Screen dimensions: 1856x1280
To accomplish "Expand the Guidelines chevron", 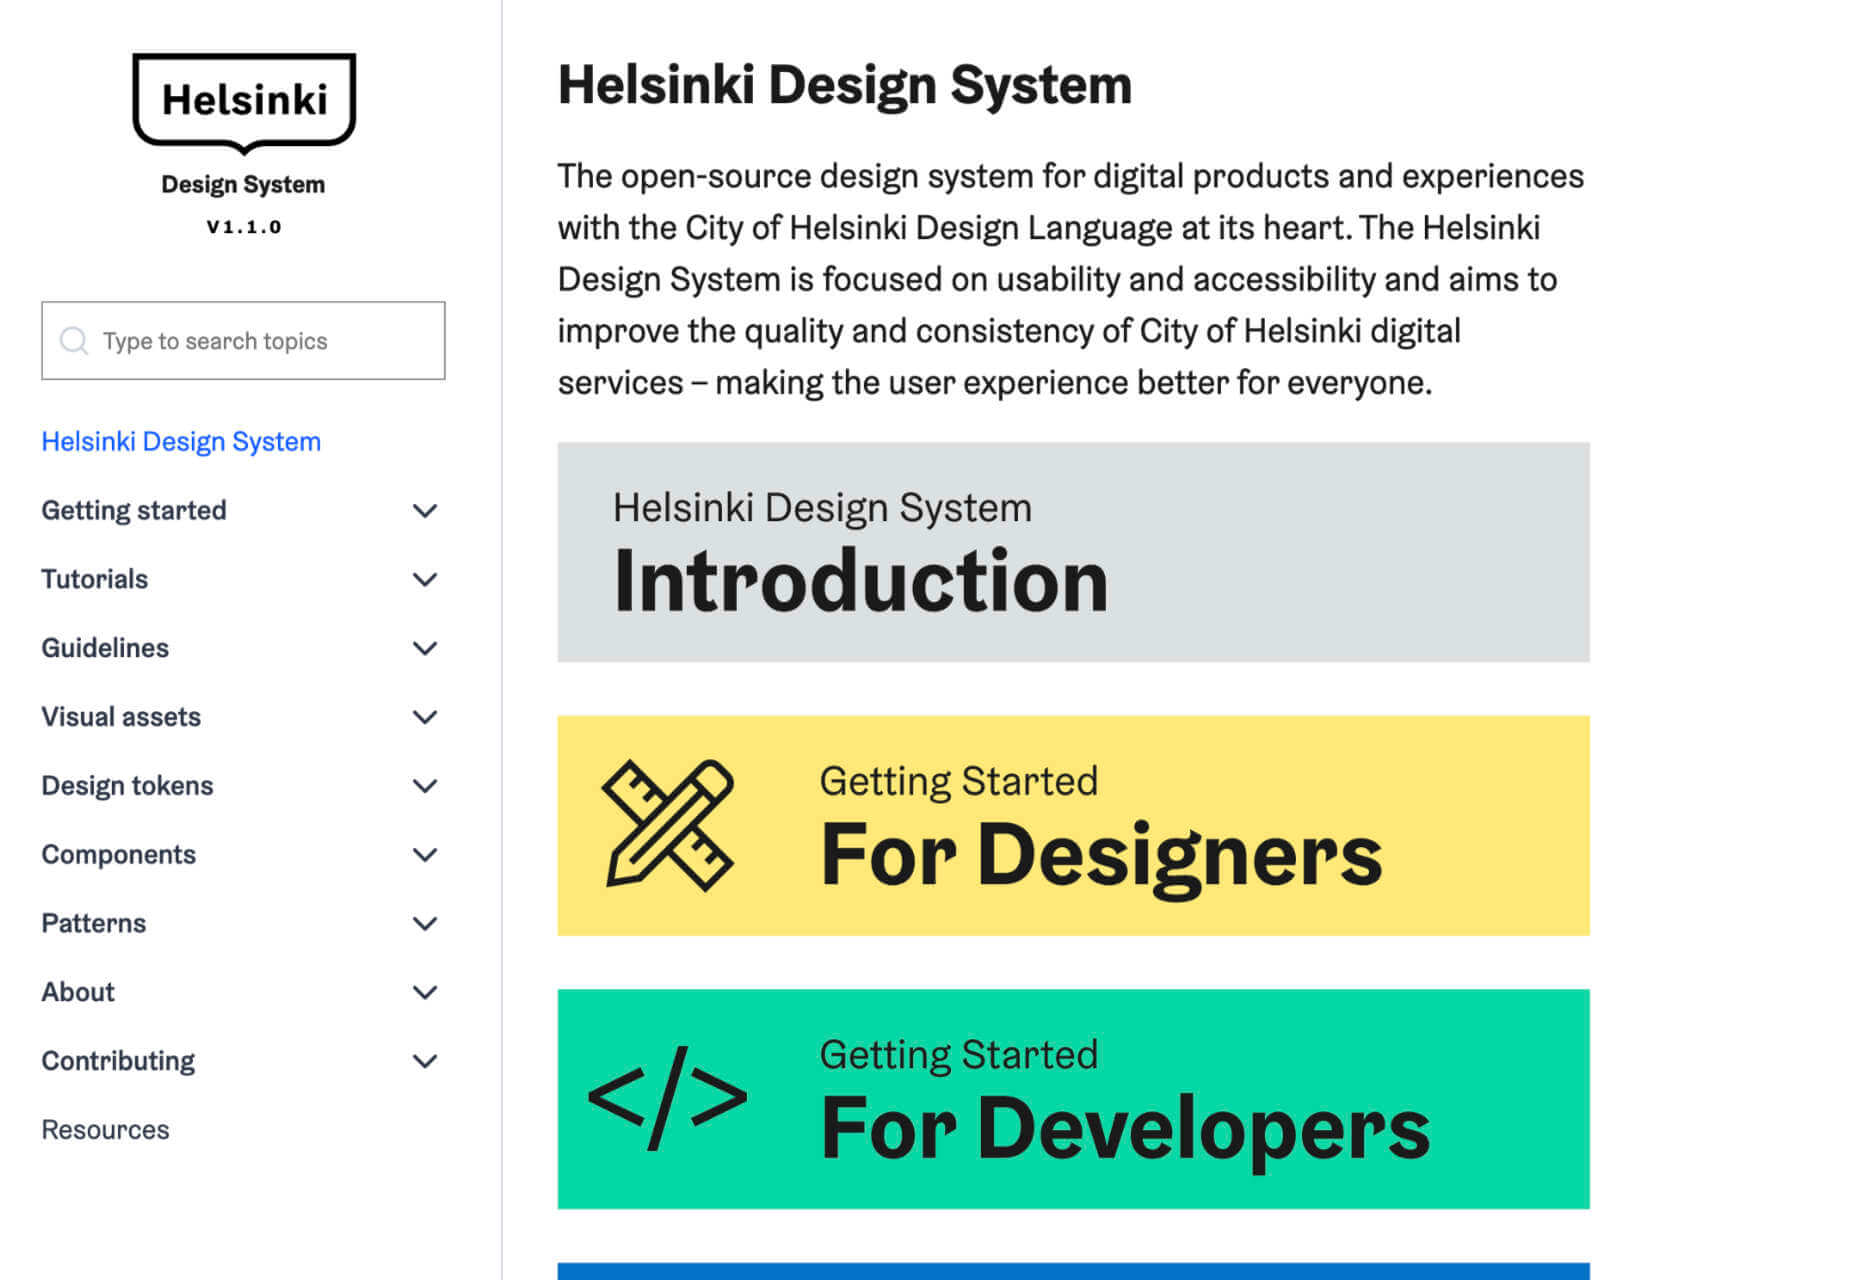I will [x=425, y=649].
